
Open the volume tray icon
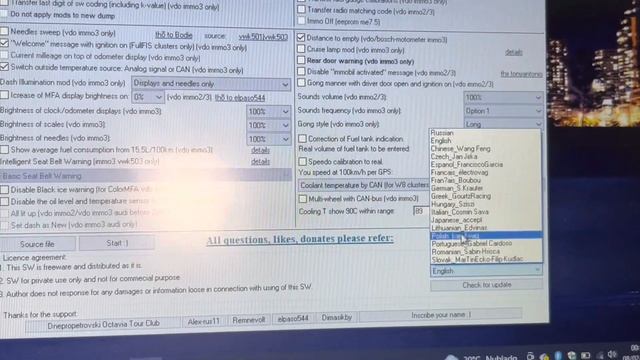tap(612, 354)
